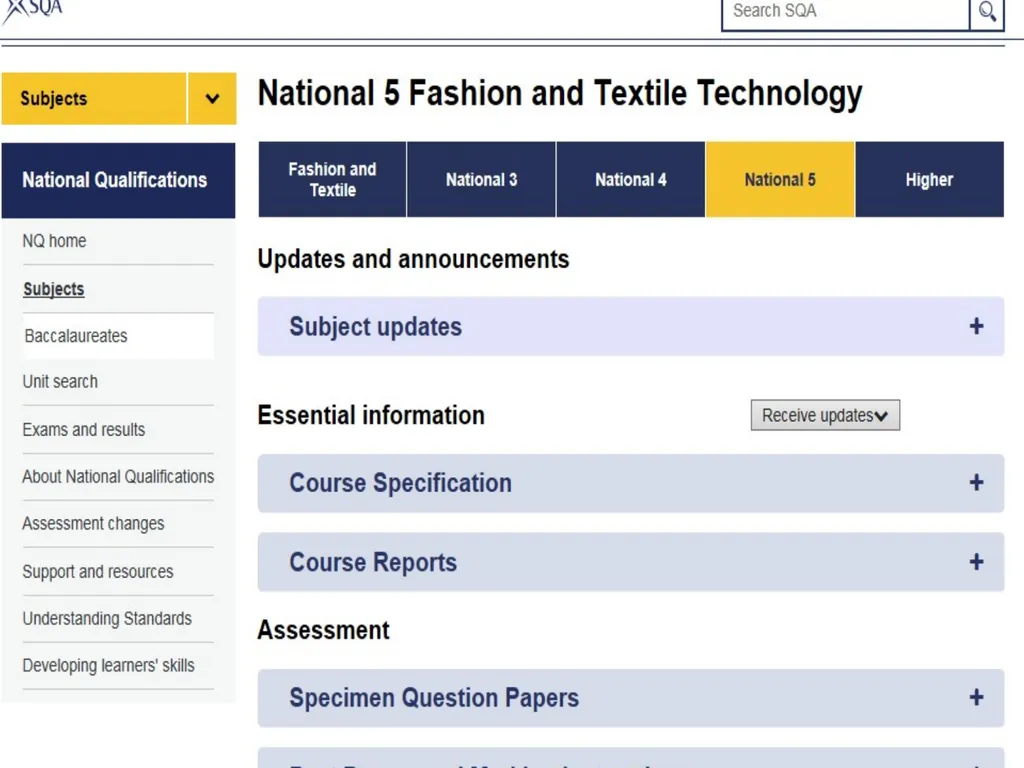The height and width of the screenshot is (768, 1024).
Task: Click the National 5 Fashion and Textile Technology title
Action: 560,93
